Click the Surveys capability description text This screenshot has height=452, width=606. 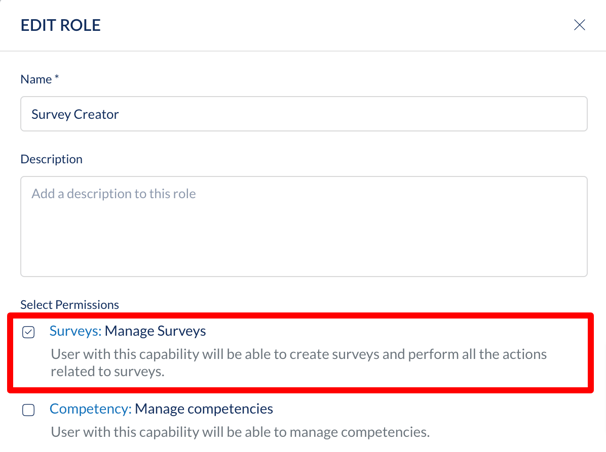pyautogui.click(x=299, y=363)
